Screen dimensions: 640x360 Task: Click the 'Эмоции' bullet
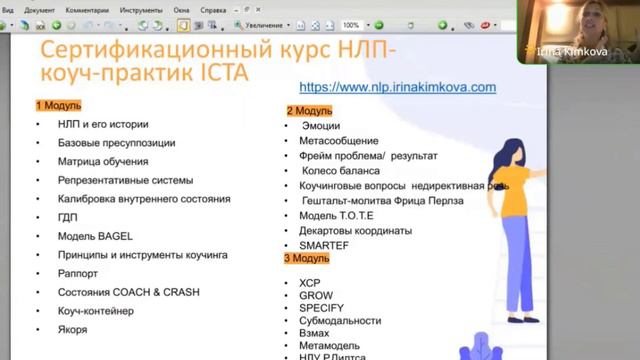[321, 126]
